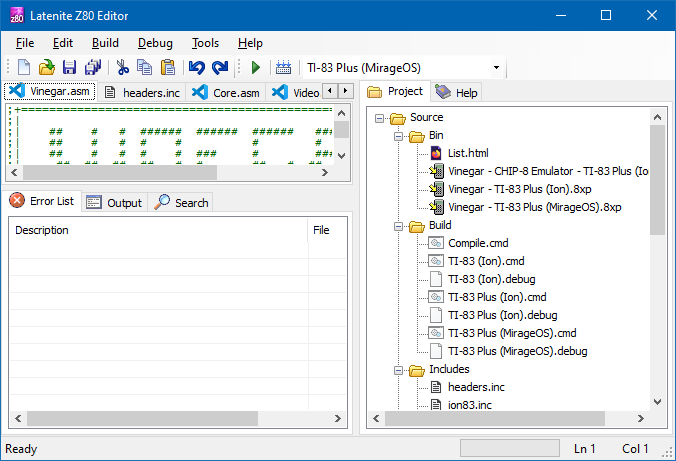Click the green Run build icon
This screenshot has width=676, height=461.
pyautogui.click(x=256, y=68)
